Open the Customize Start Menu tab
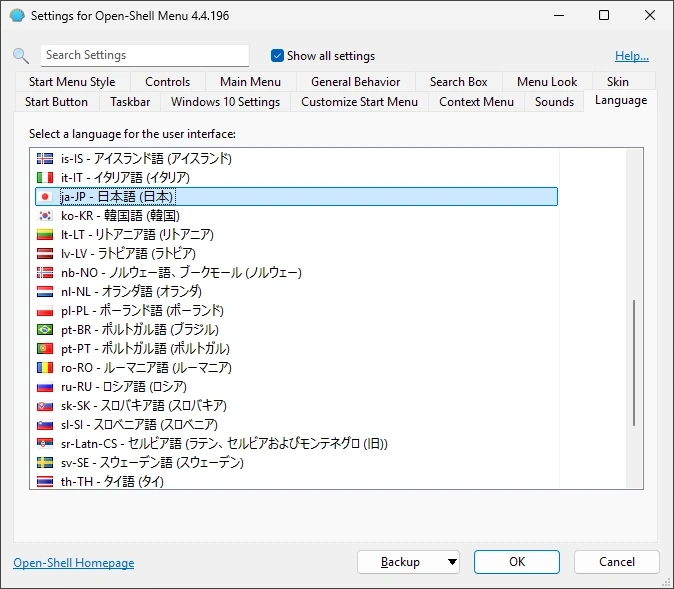This screenshot has width=674, height=589. [359, 102]
